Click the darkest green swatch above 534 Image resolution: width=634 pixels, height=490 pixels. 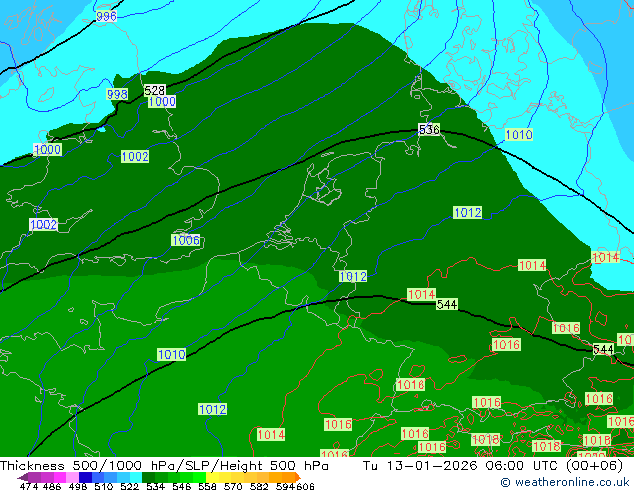tap(148, 477)
